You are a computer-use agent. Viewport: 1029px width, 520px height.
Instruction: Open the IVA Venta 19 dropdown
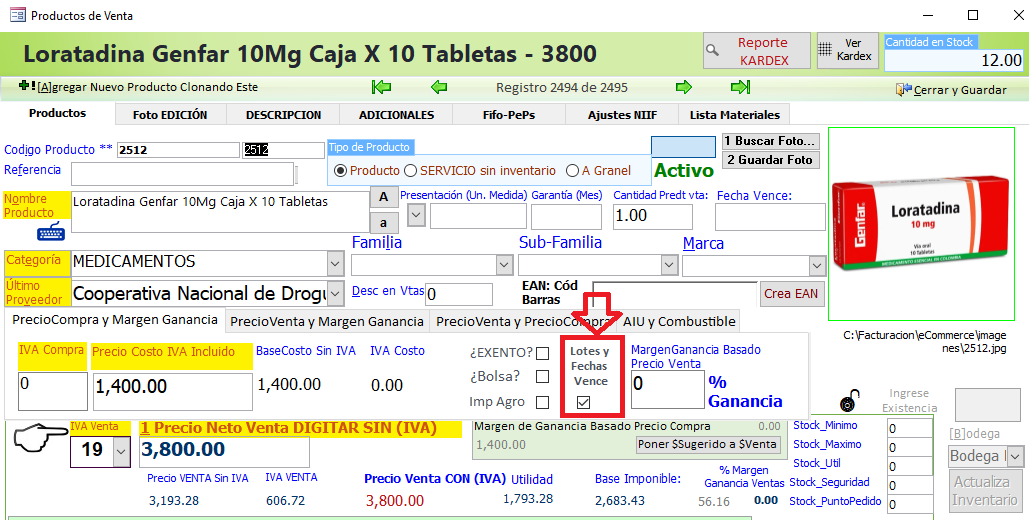(121, 451)
